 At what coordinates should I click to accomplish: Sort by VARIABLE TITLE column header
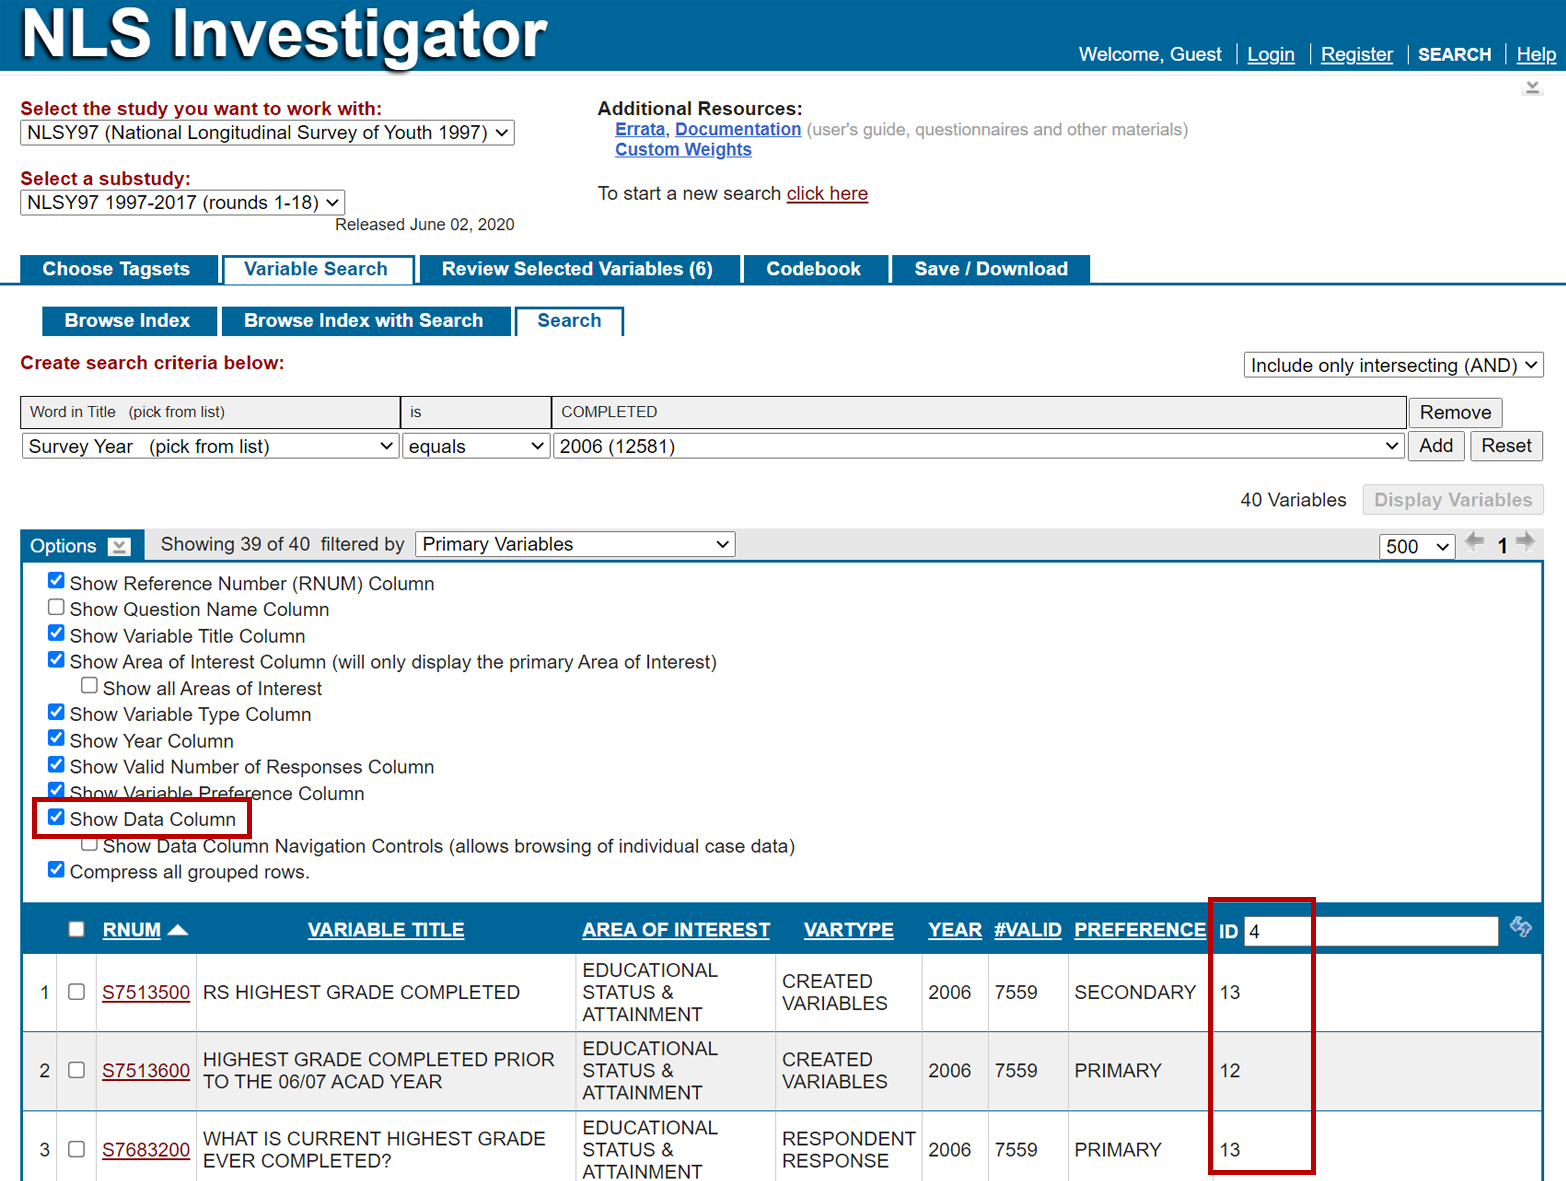point(386,930)
